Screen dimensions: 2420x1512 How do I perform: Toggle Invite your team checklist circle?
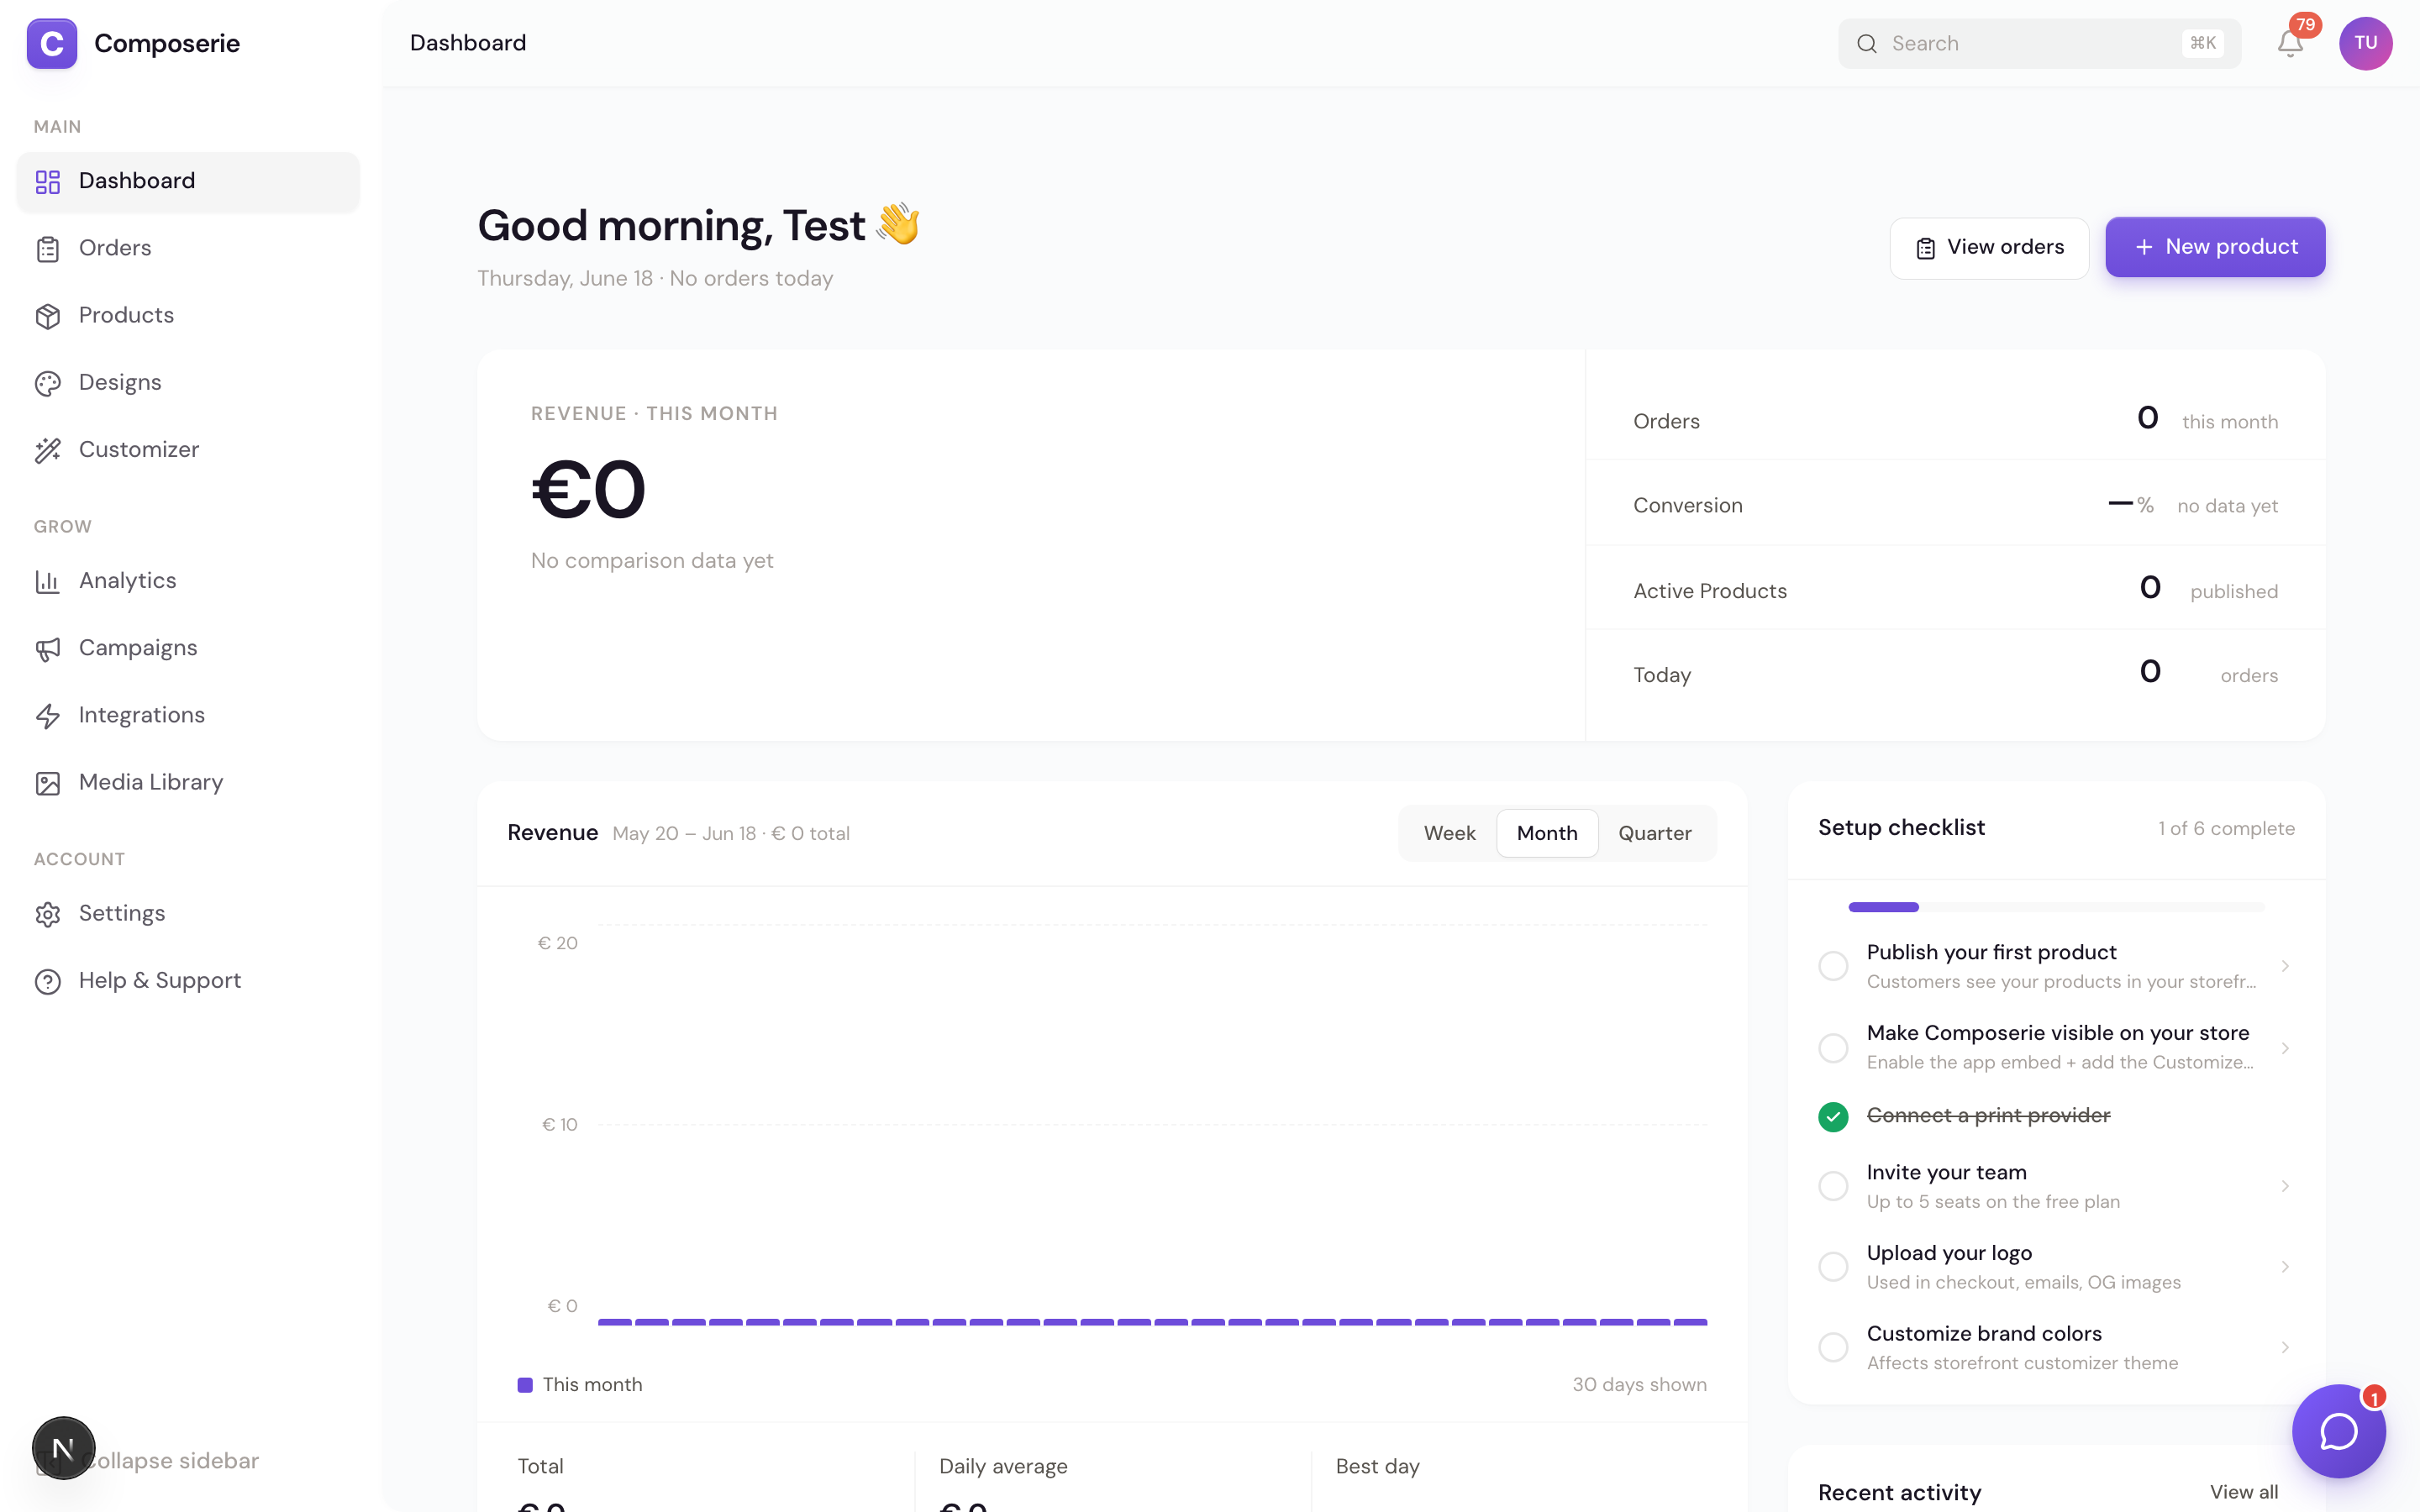(x=1833, y=1186)
